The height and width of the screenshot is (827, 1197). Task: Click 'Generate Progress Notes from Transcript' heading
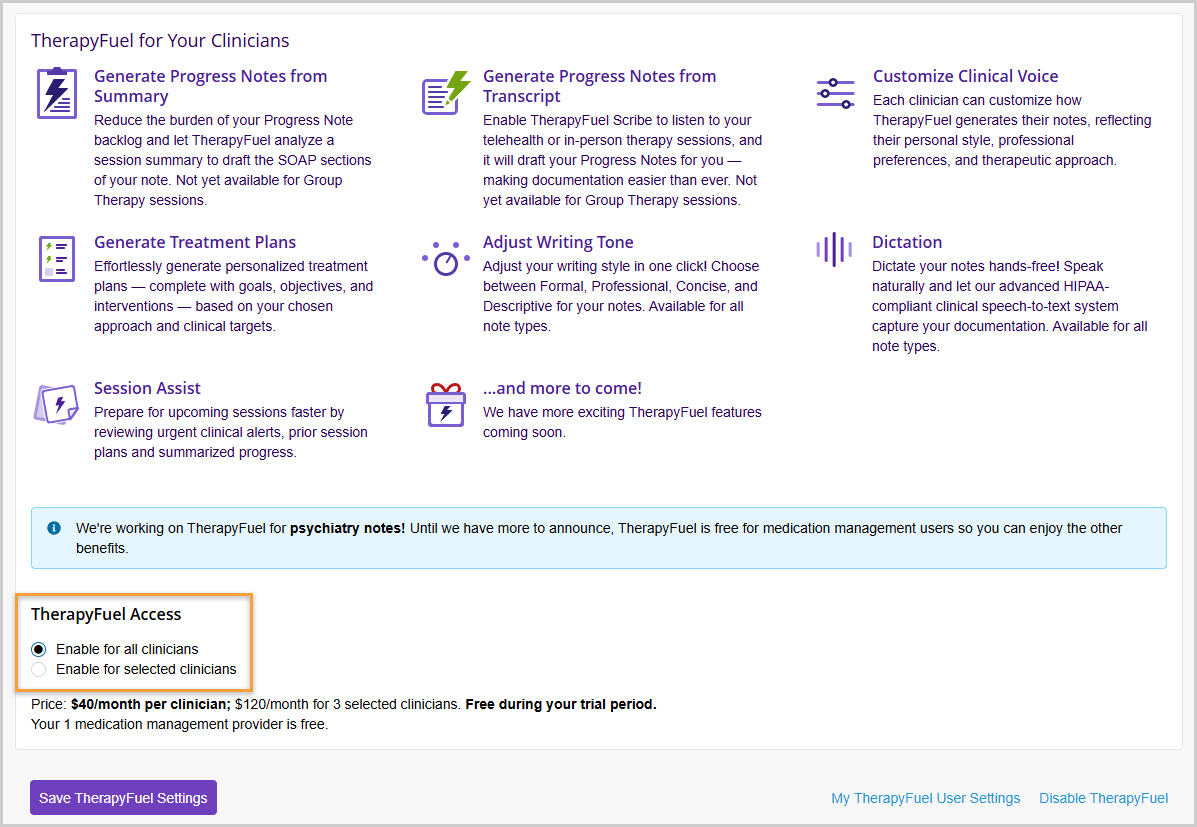point(599,86)
